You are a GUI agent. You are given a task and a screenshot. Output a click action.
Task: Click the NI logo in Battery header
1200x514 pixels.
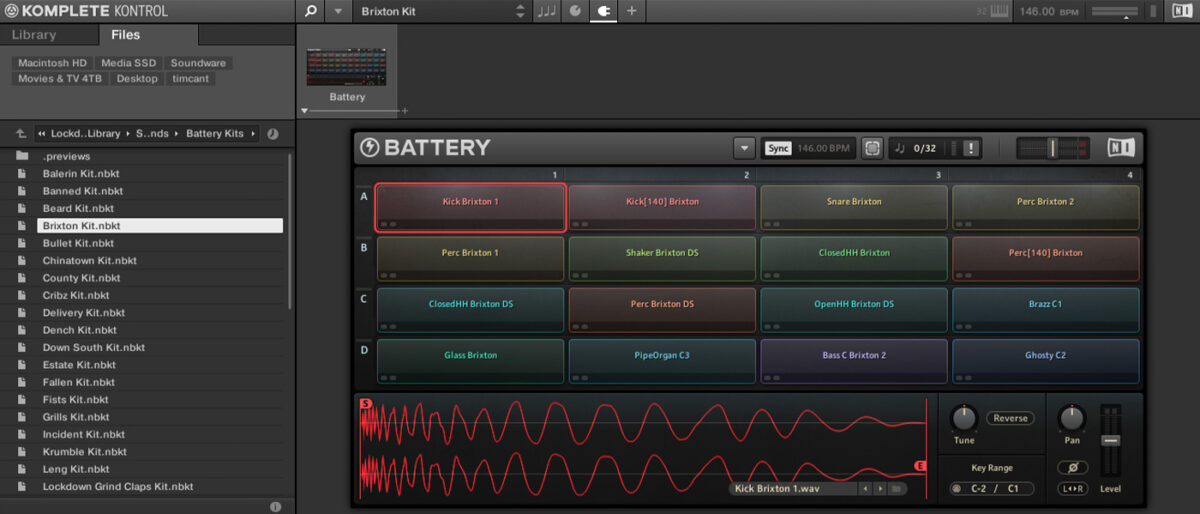pyautogui.click(x=1120, y=148)
